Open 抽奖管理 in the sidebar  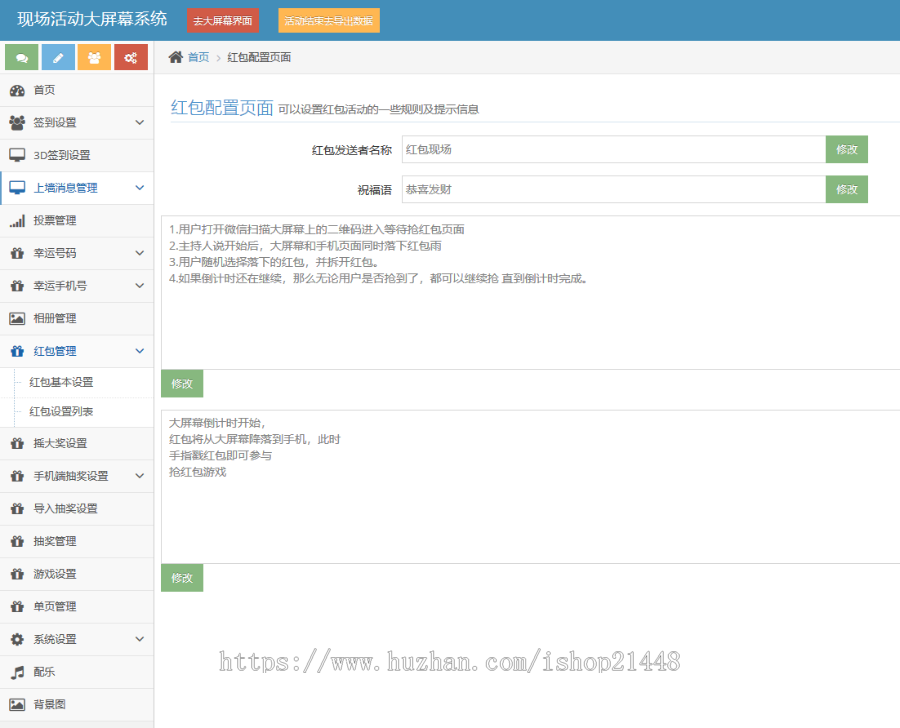pyautogui.click(x=77, y=541)
